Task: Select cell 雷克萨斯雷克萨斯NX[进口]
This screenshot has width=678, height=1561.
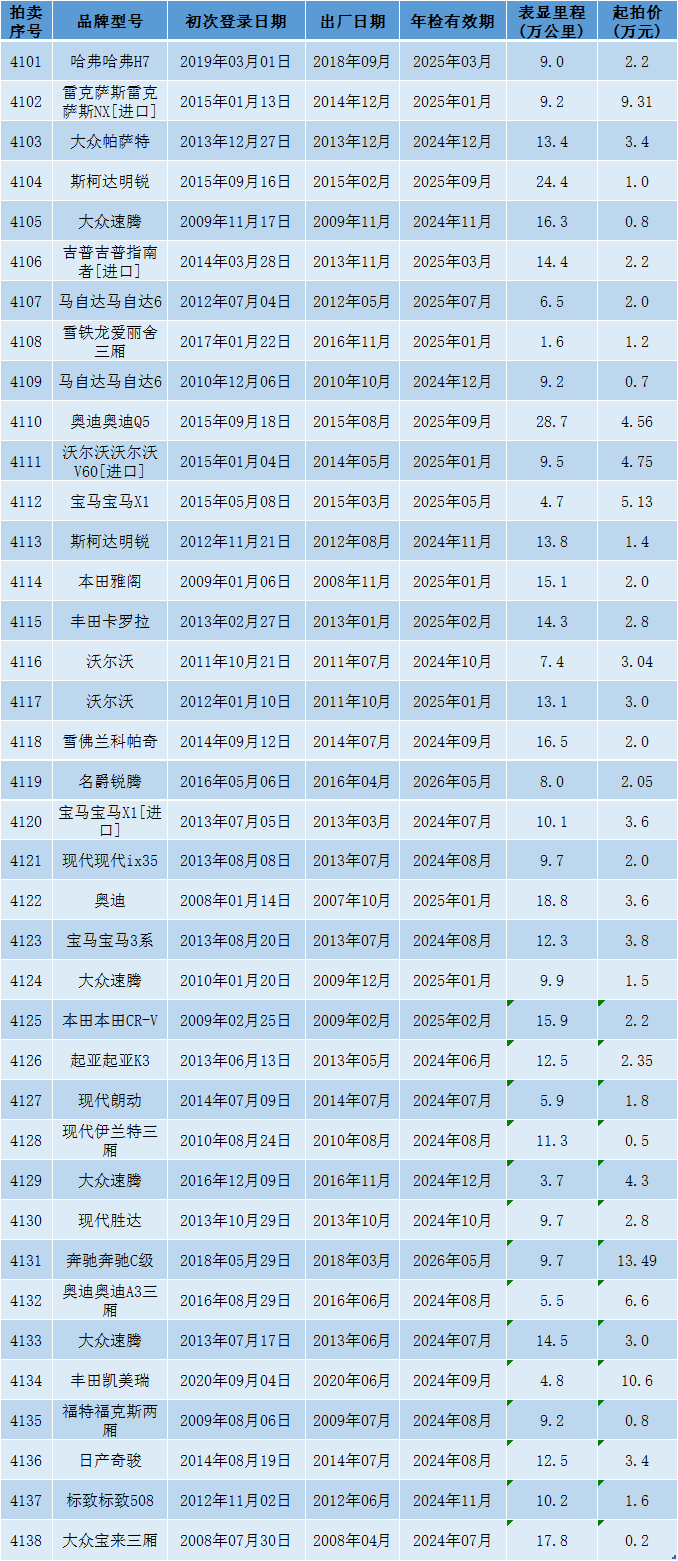Action: [110, 102]
